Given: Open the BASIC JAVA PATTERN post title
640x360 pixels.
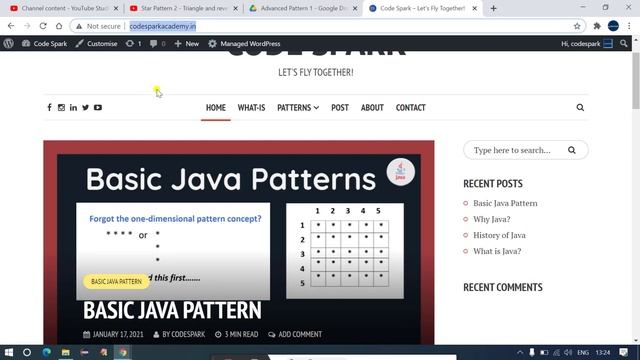Looking at the screenshot, I should coord(172,310).
